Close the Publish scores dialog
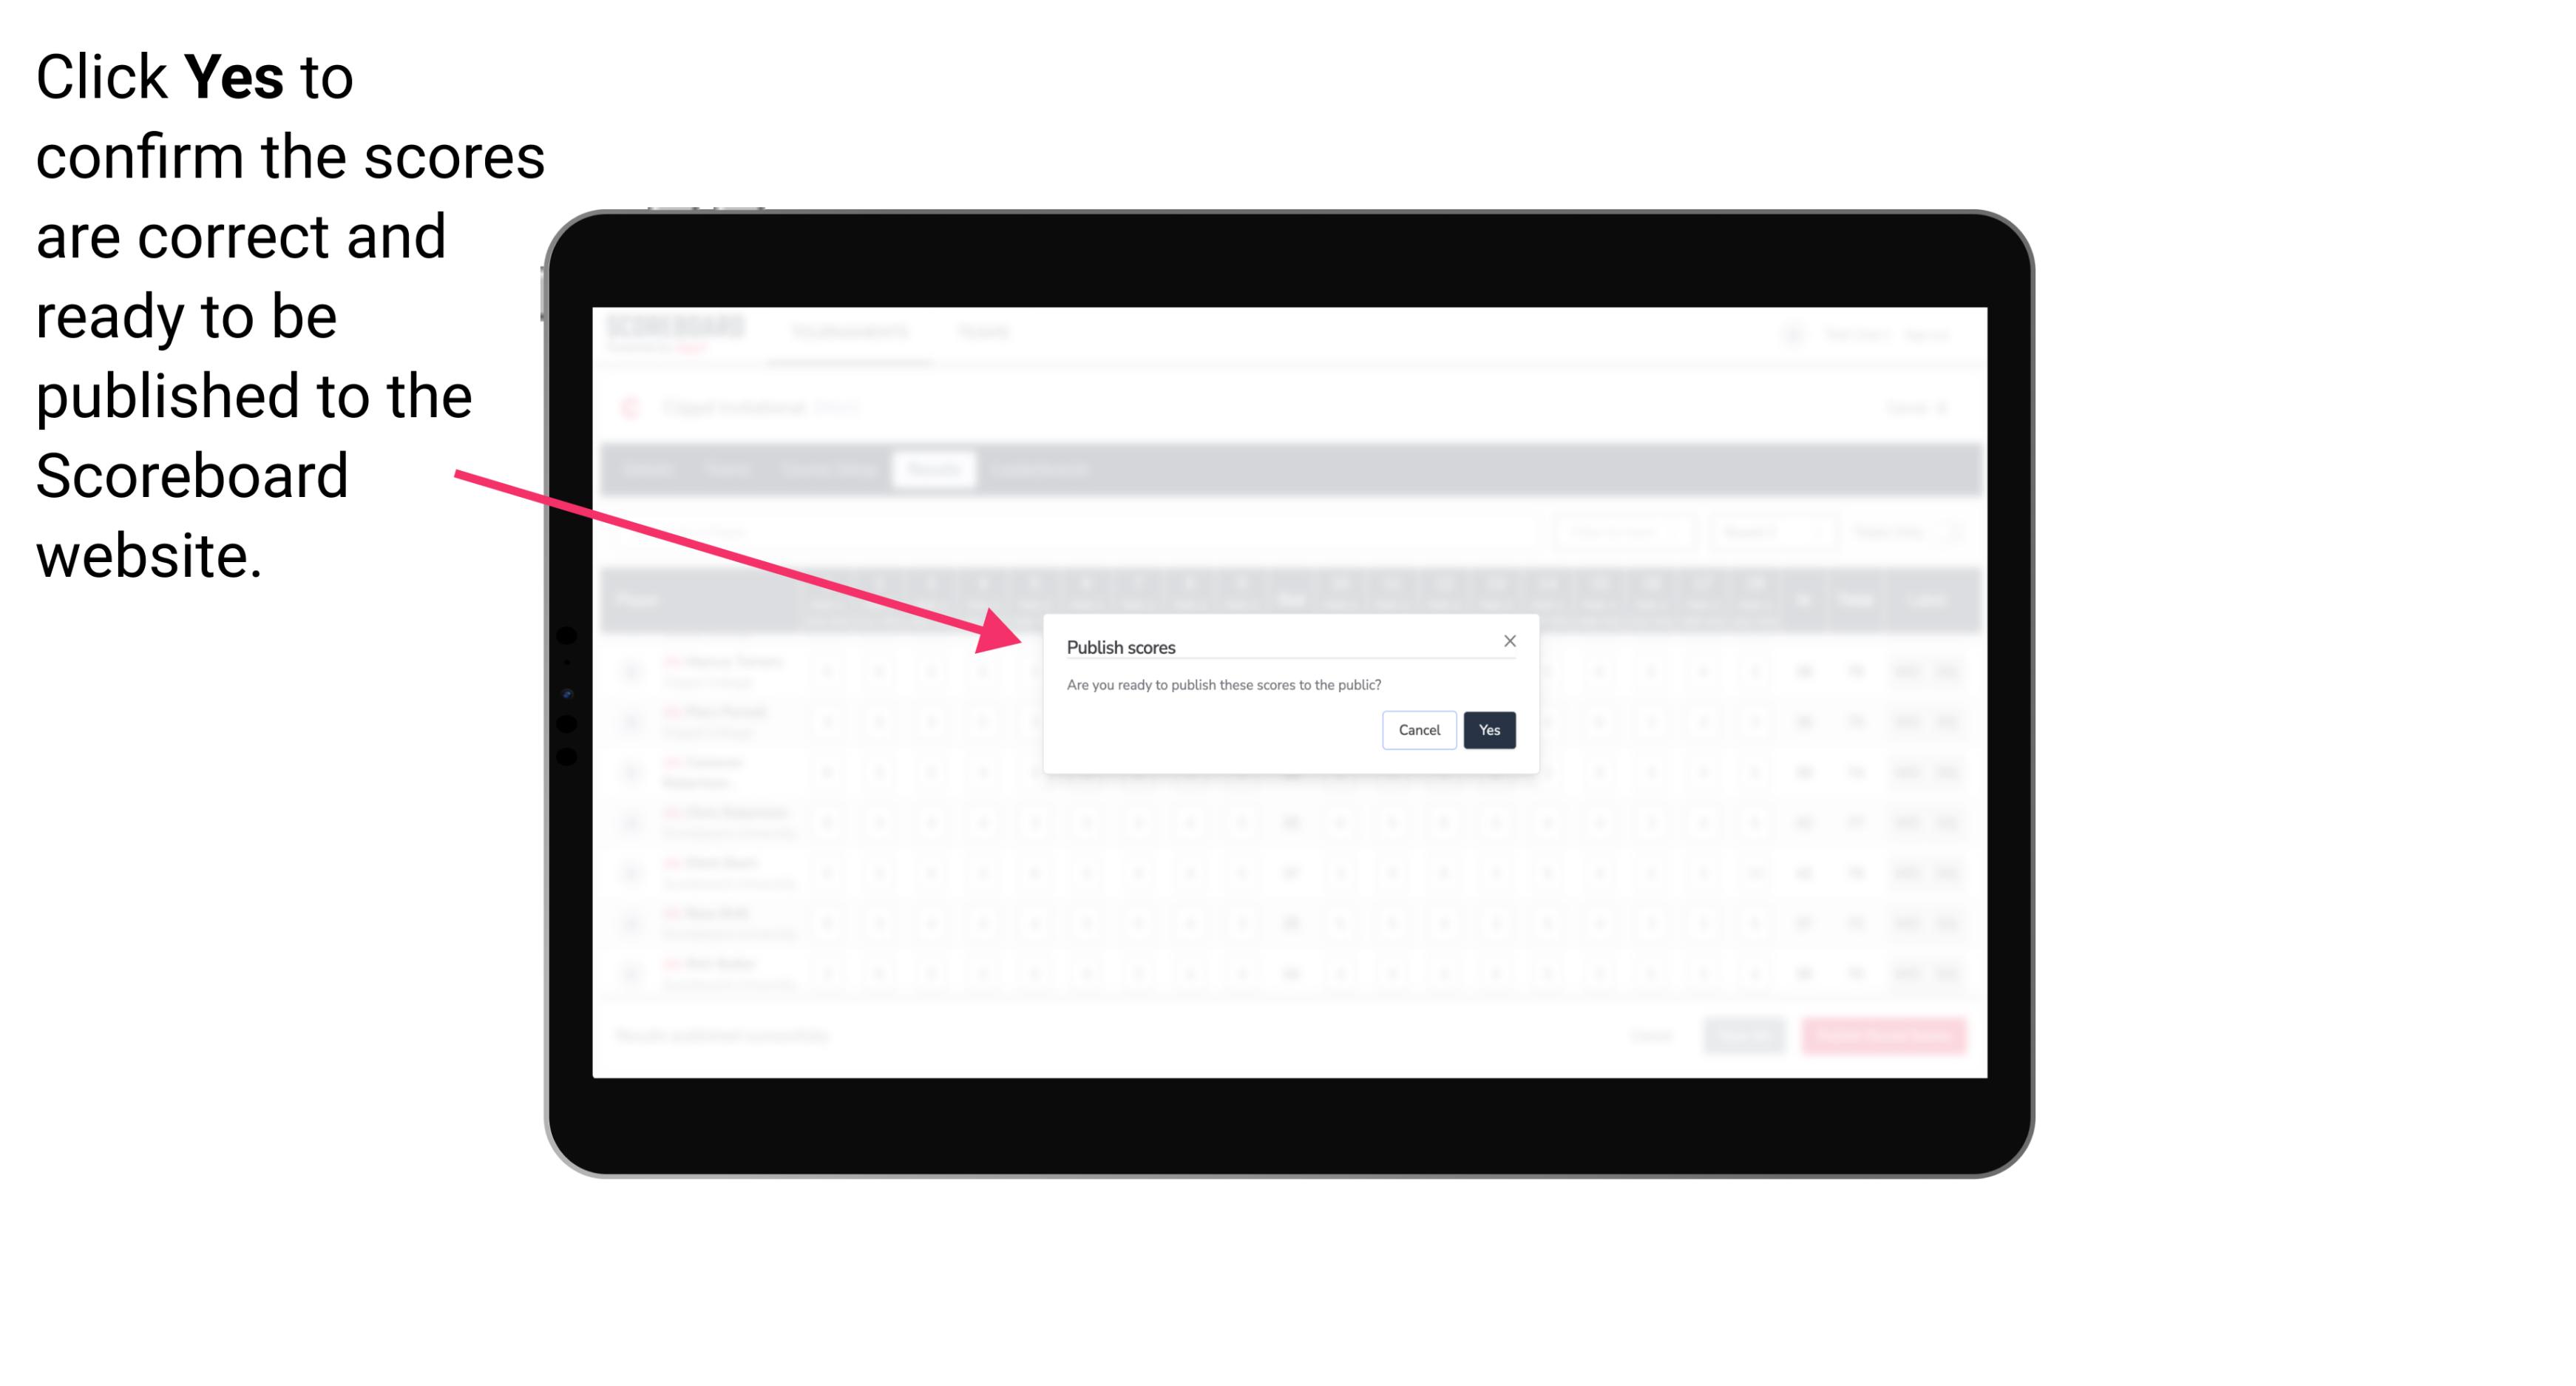 tap(1508, 638)
